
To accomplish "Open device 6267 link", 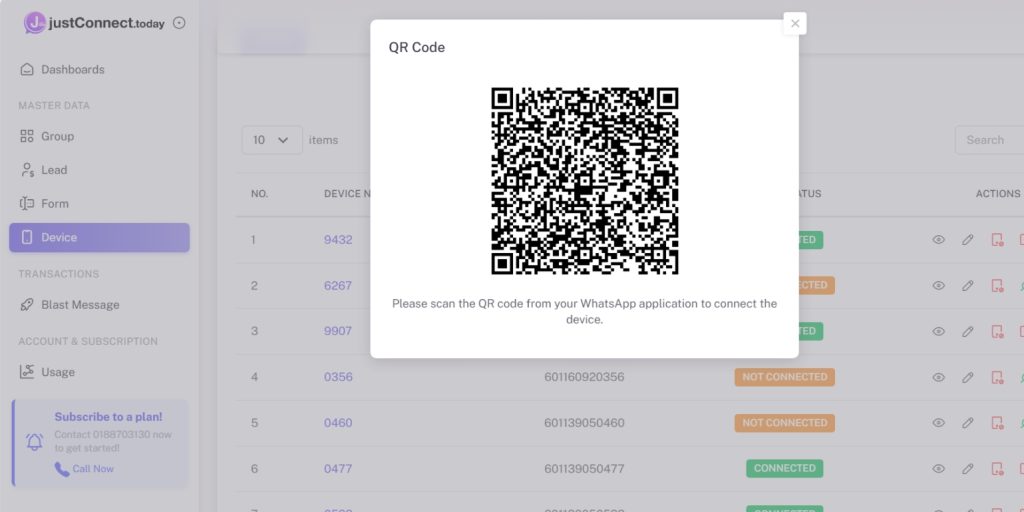I will (x=338, y=285).
